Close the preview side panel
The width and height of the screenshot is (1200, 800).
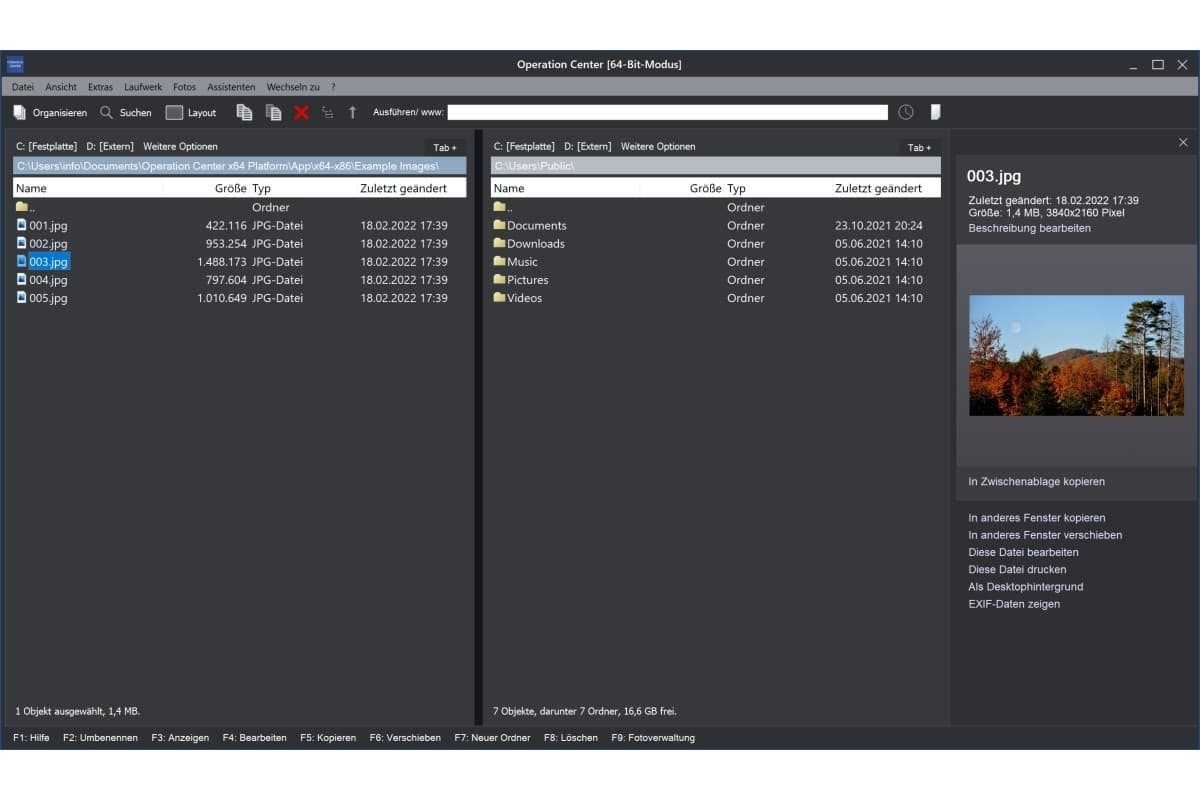[1183, 143]
